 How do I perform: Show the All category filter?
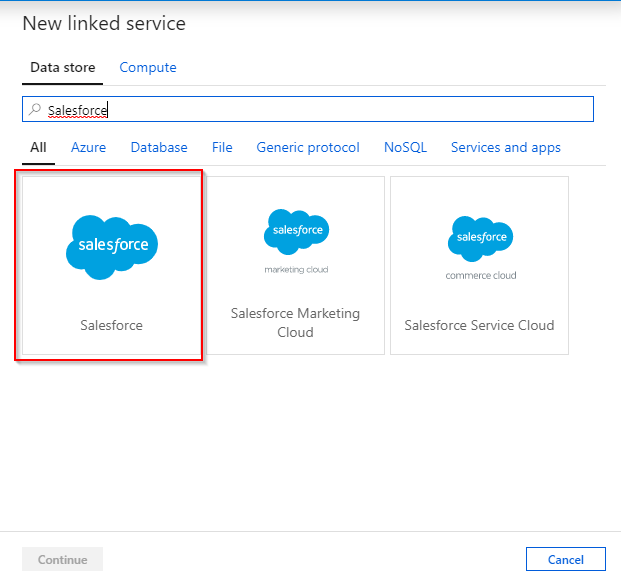[x=38, y=147]
